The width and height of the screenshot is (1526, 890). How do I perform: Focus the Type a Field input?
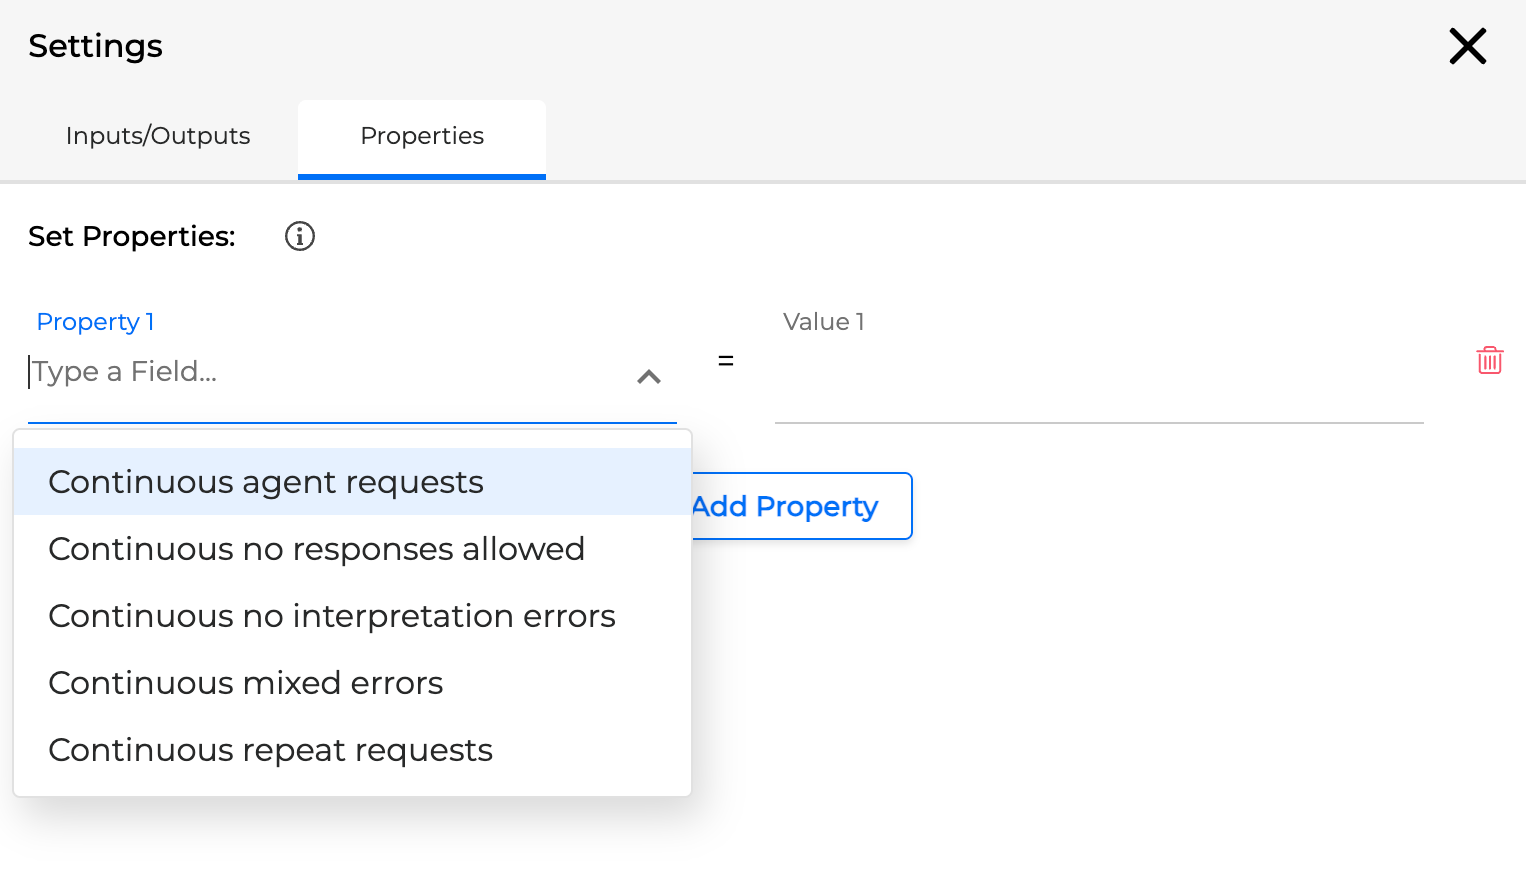(x=300, y=371)
